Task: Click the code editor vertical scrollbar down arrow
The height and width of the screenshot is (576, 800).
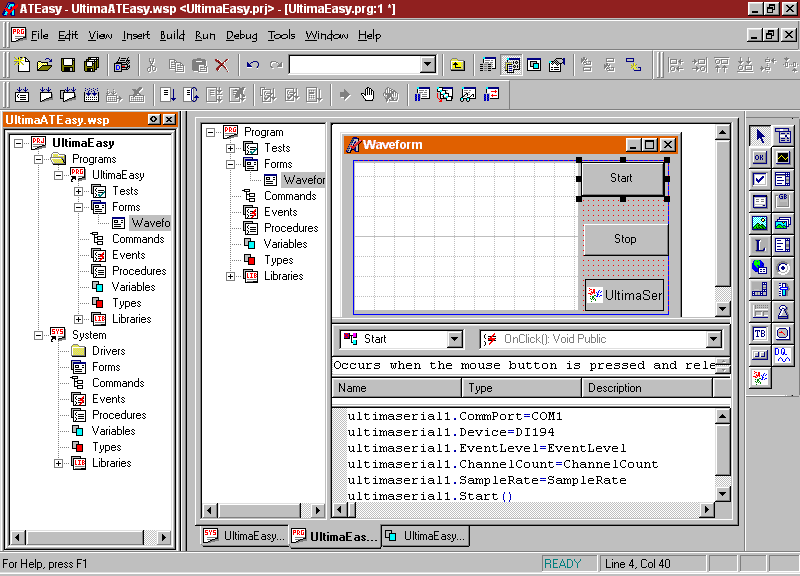Action: [722, 493]
